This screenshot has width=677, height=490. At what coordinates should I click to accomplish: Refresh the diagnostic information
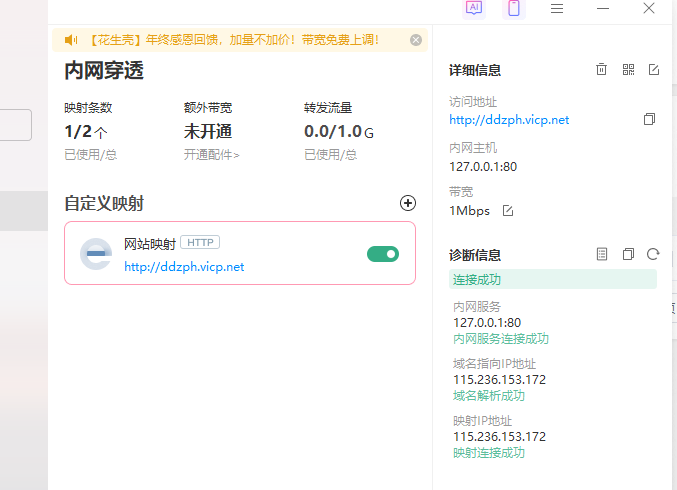654,254
